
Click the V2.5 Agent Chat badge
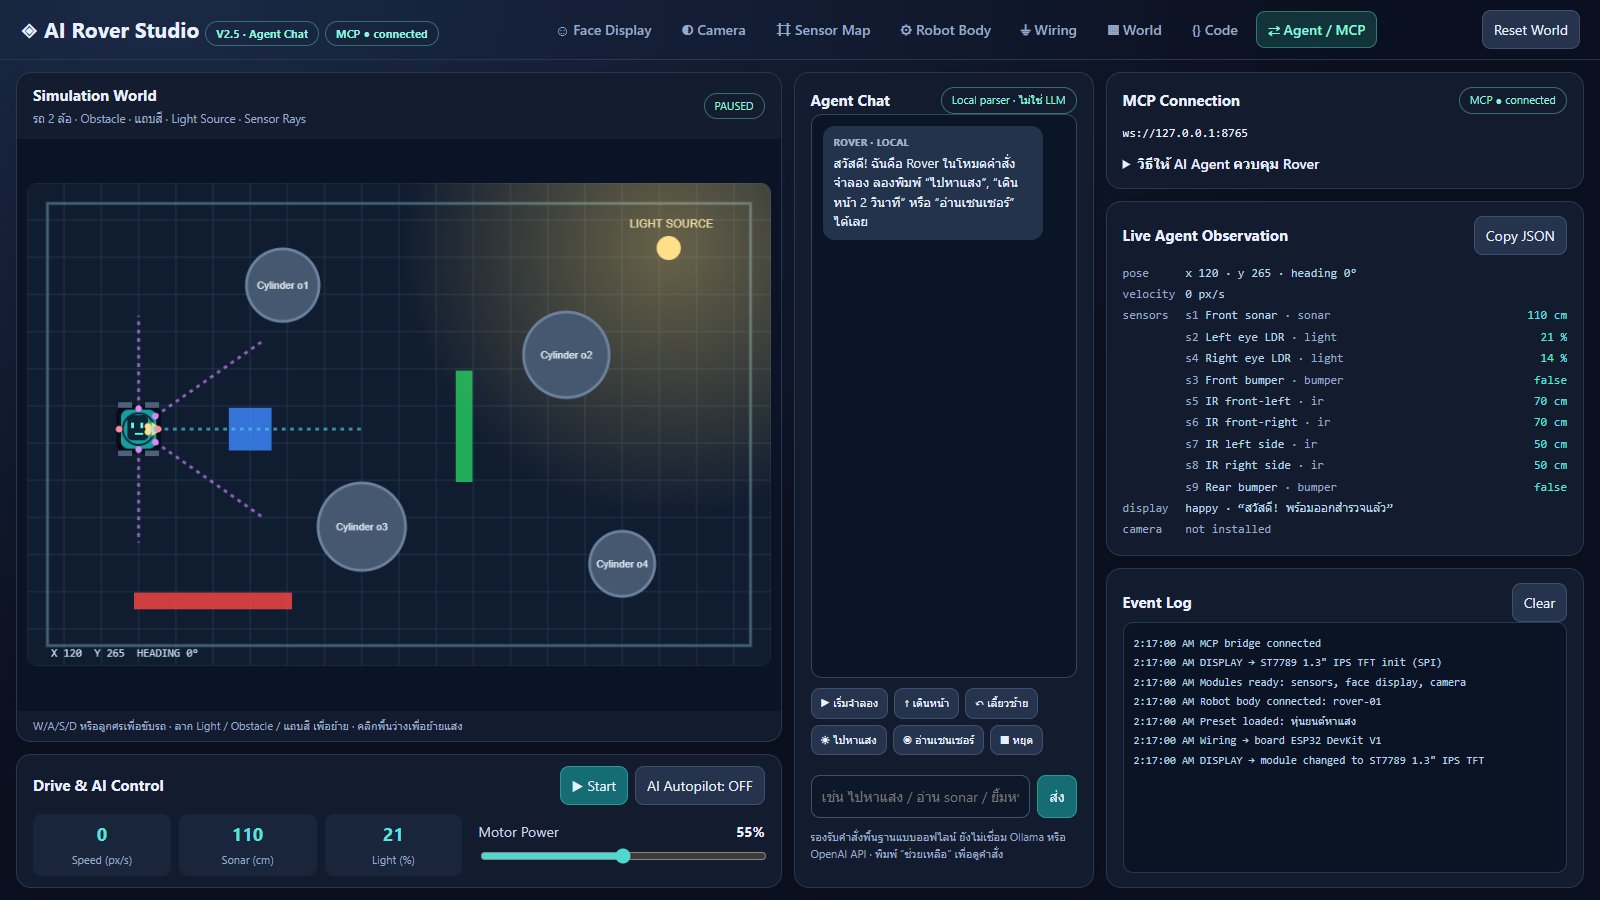(x=262, y=34)
